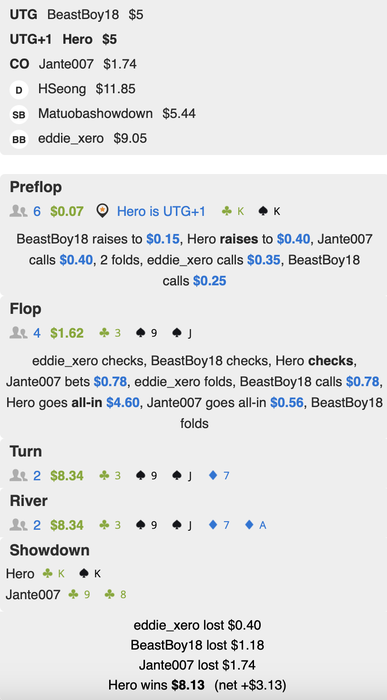387x700 pixels.
Task: Click the club King card in Preflop
Action: coord(233,212)
